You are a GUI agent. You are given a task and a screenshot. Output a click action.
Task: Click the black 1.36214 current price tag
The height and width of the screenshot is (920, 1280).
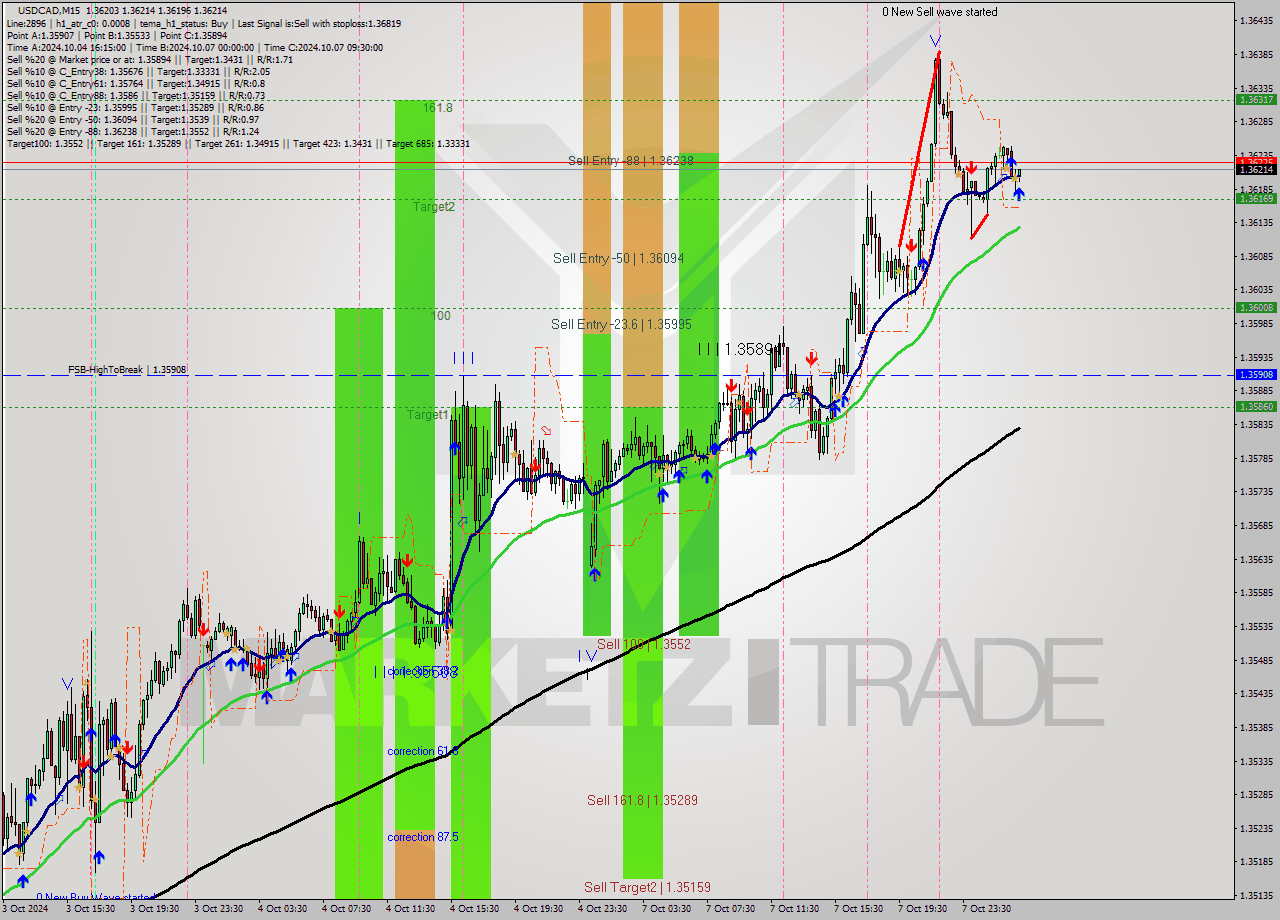coord(1256,169)
